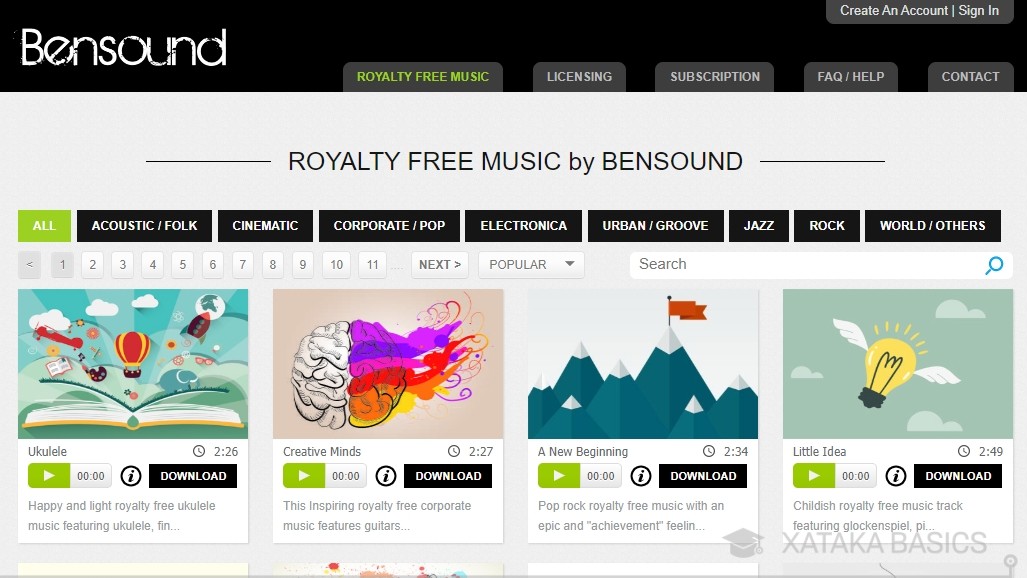The image size is (1027, 578).
Task: Click the Sign In link
Action: coord(979,10)
